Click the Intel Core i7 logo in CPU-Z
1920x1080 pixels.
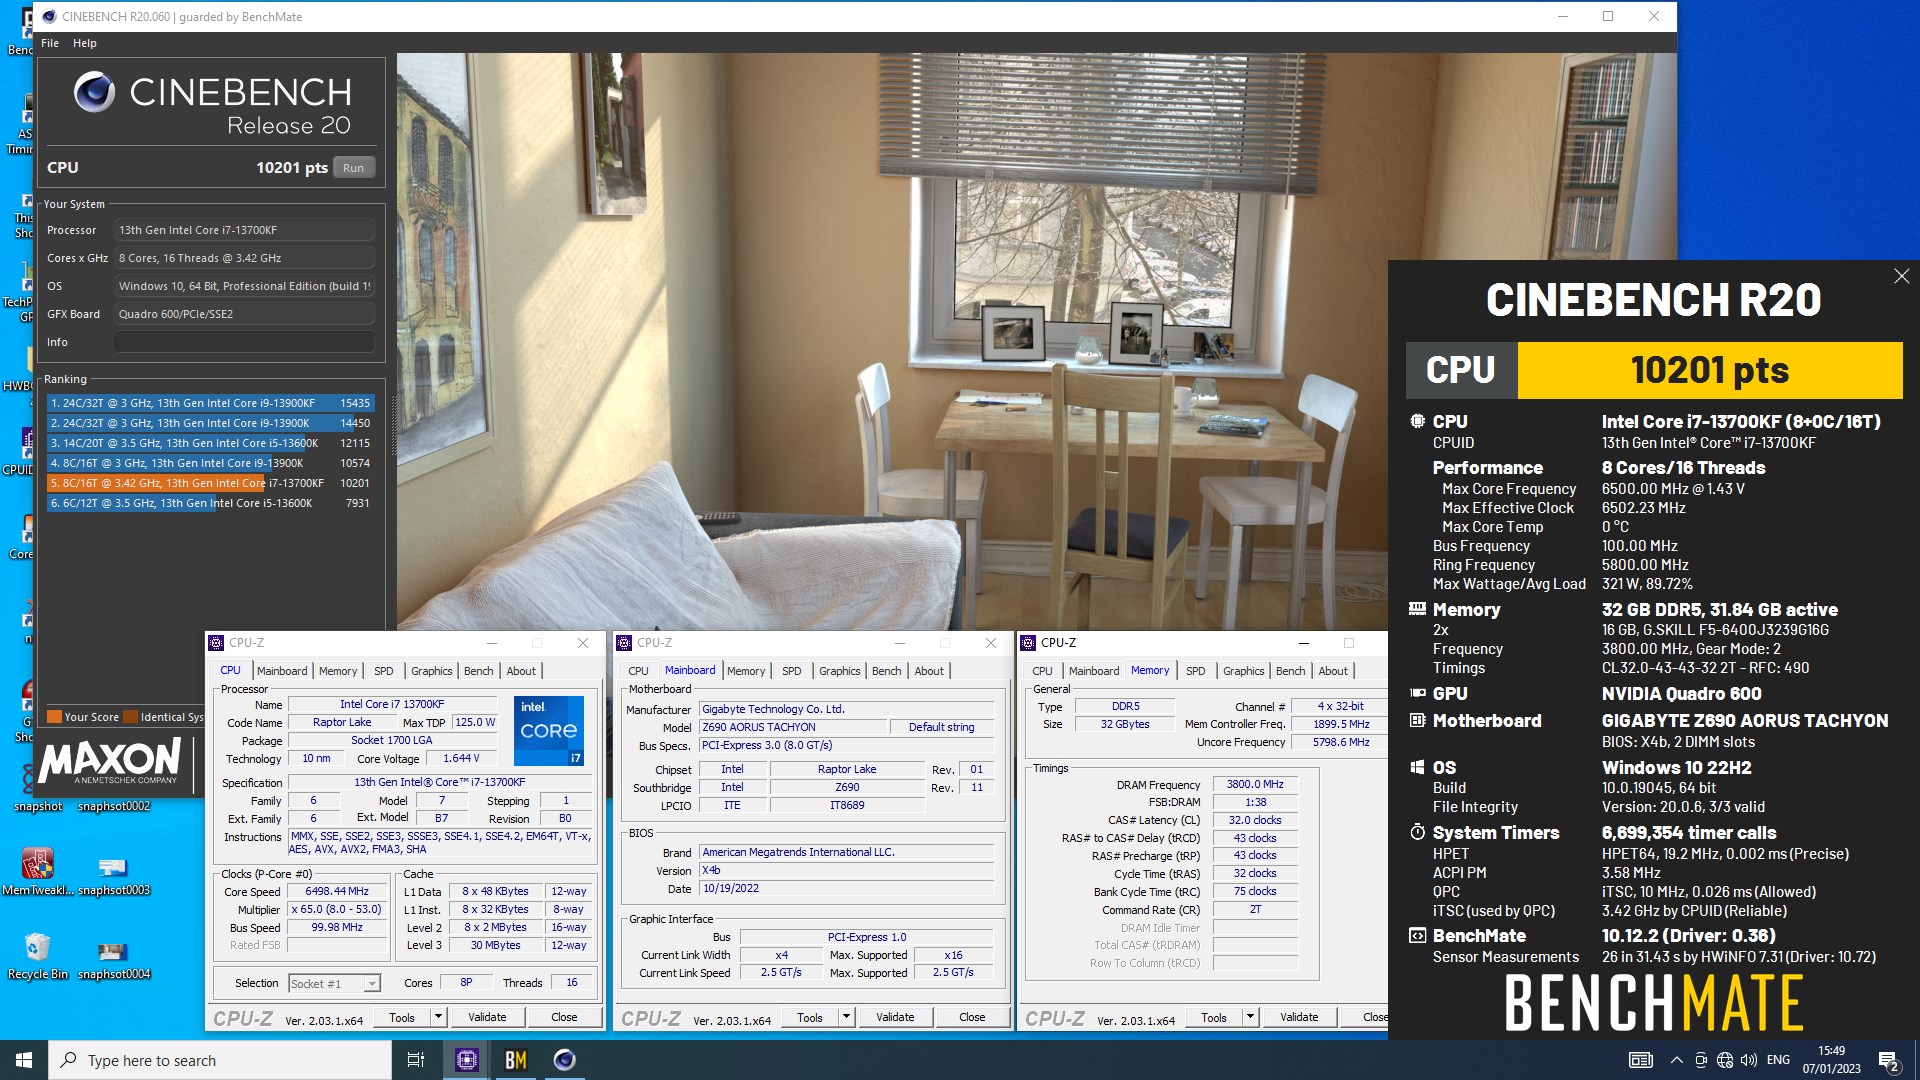click(x=549, y=730)
